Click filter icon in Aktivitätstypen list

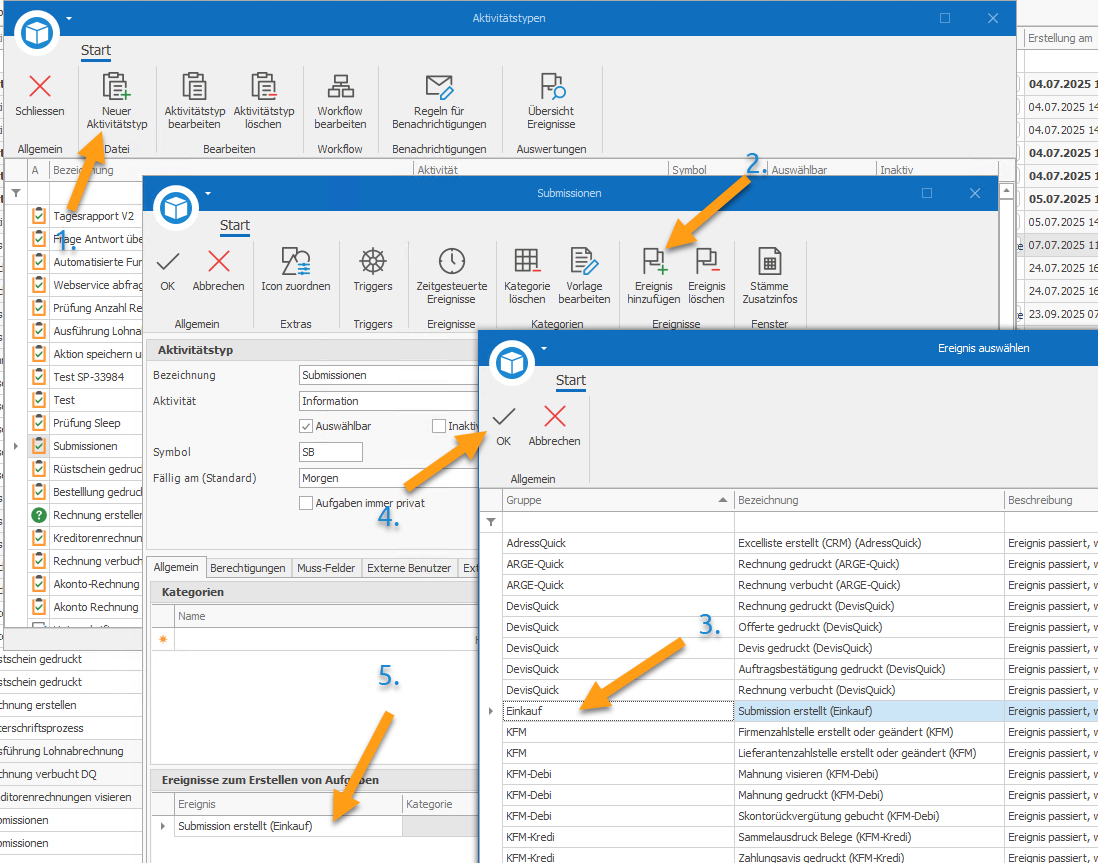[x=16, y=192]
